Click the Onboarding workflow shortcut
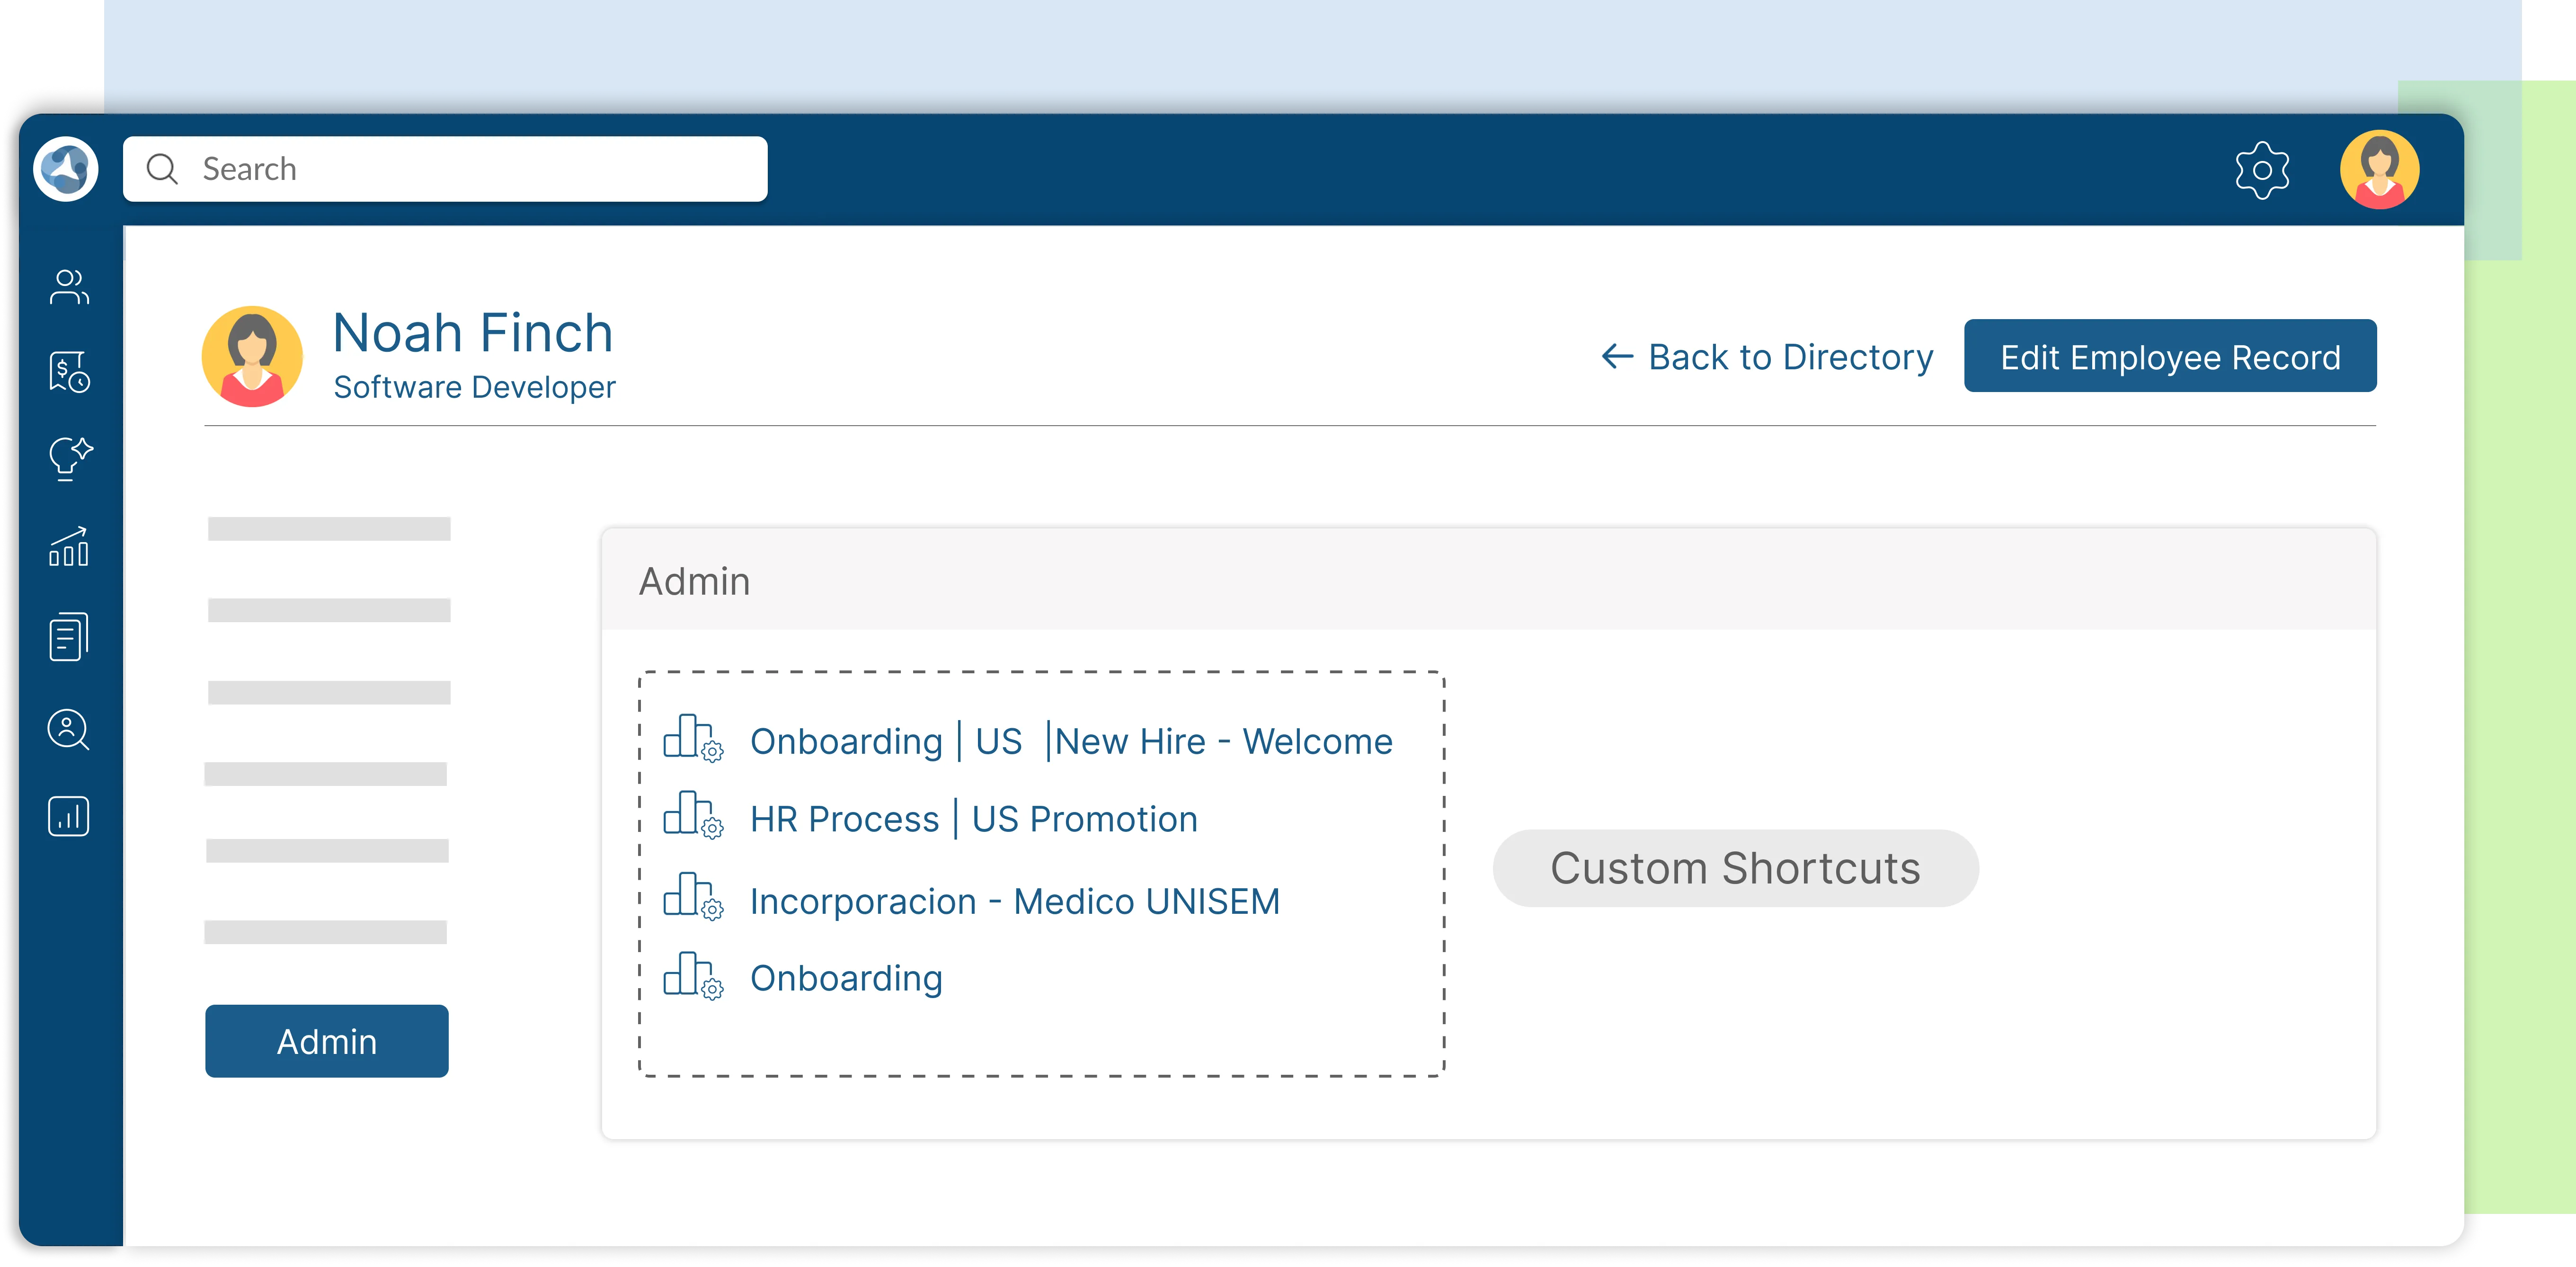The height and width of the screenshot is (1267, 2576). (846, 978)
